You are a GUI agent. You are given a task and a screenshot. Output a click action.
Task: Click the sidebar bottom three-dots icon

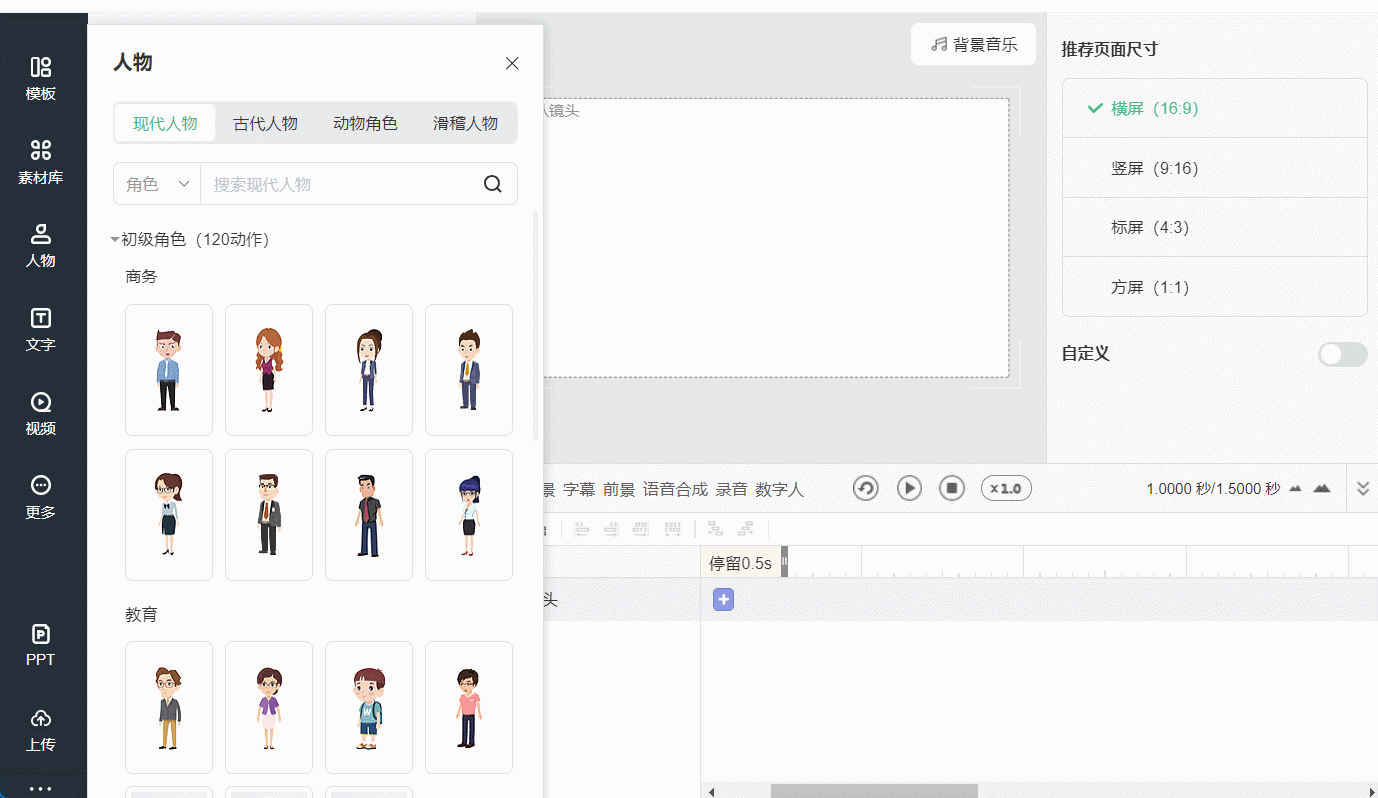(x=41, y=788)
